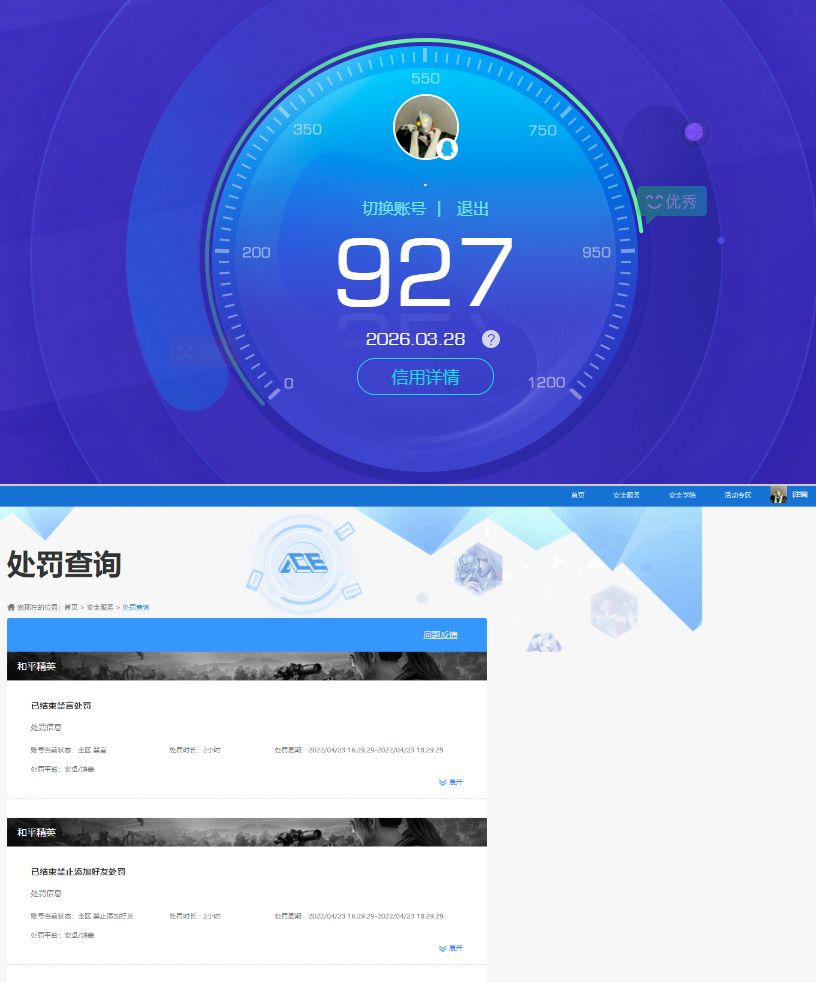Click the character emblem icon beside the banner

point(478,567)
